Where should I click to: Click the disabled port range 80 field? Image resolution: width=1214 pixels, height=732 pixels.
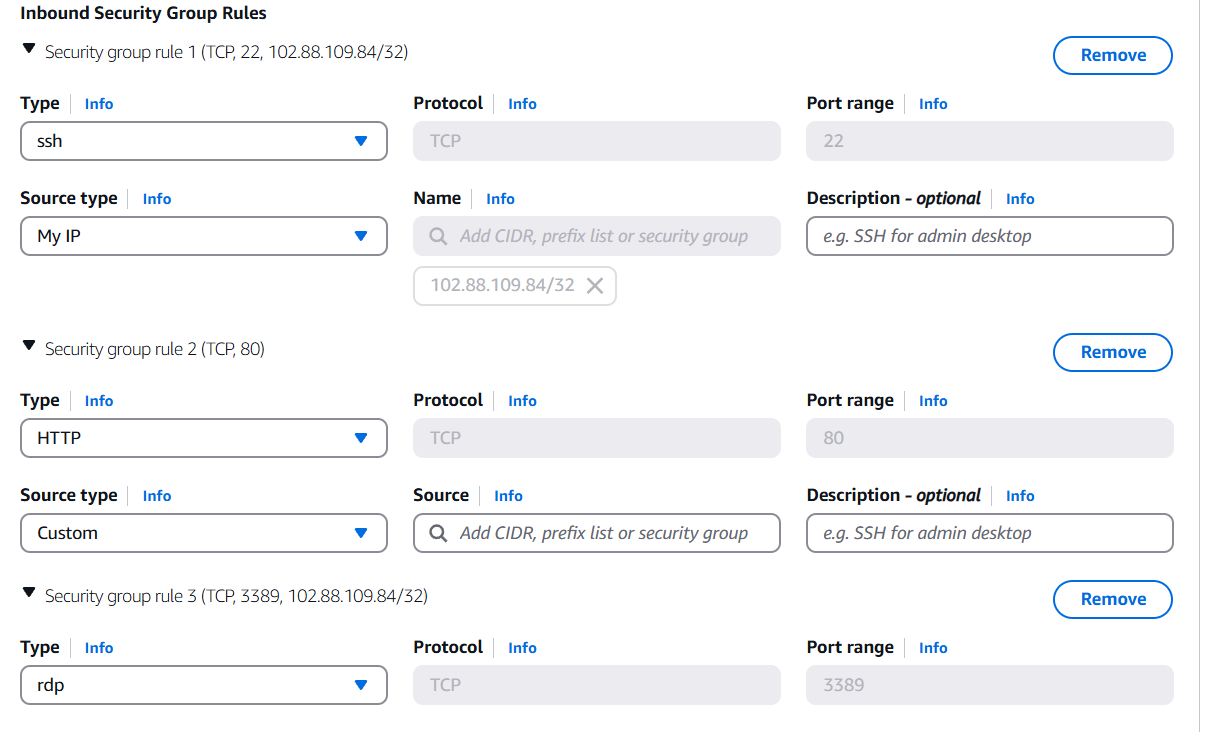click(x=990, y=438)
